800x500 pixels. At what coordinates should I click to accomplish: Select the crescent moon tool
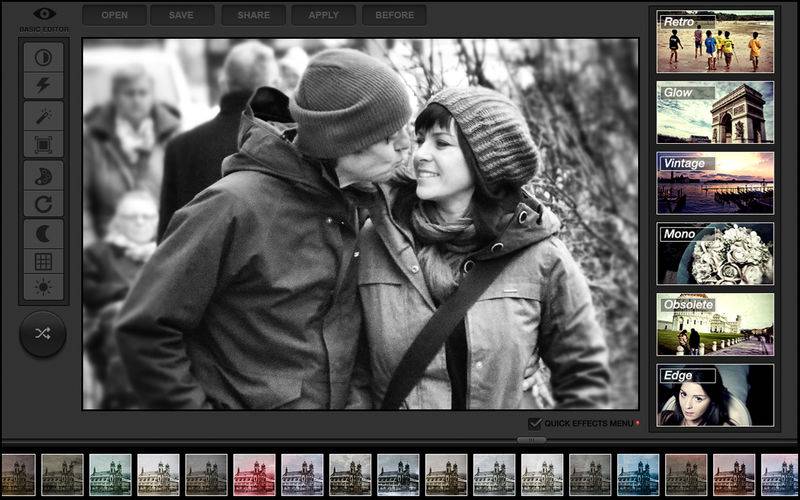[43, 234]
